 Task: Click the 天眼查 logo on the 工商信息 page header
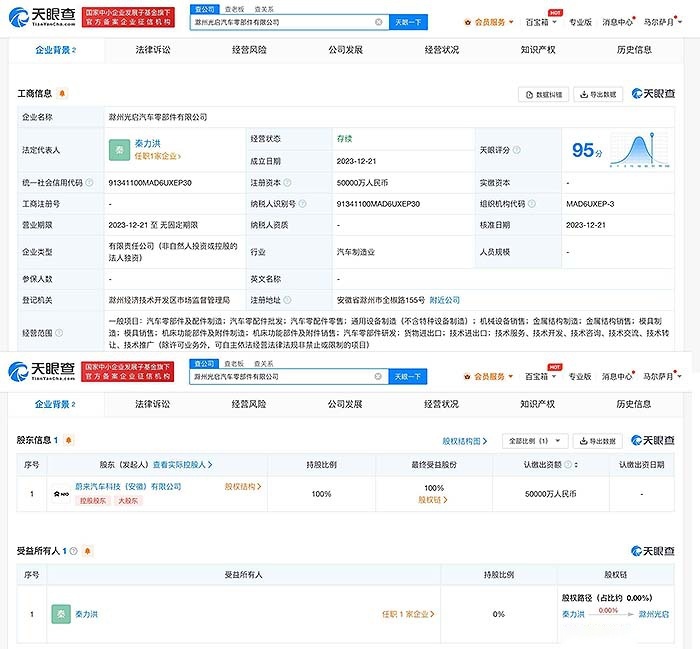tap(42, 17)
